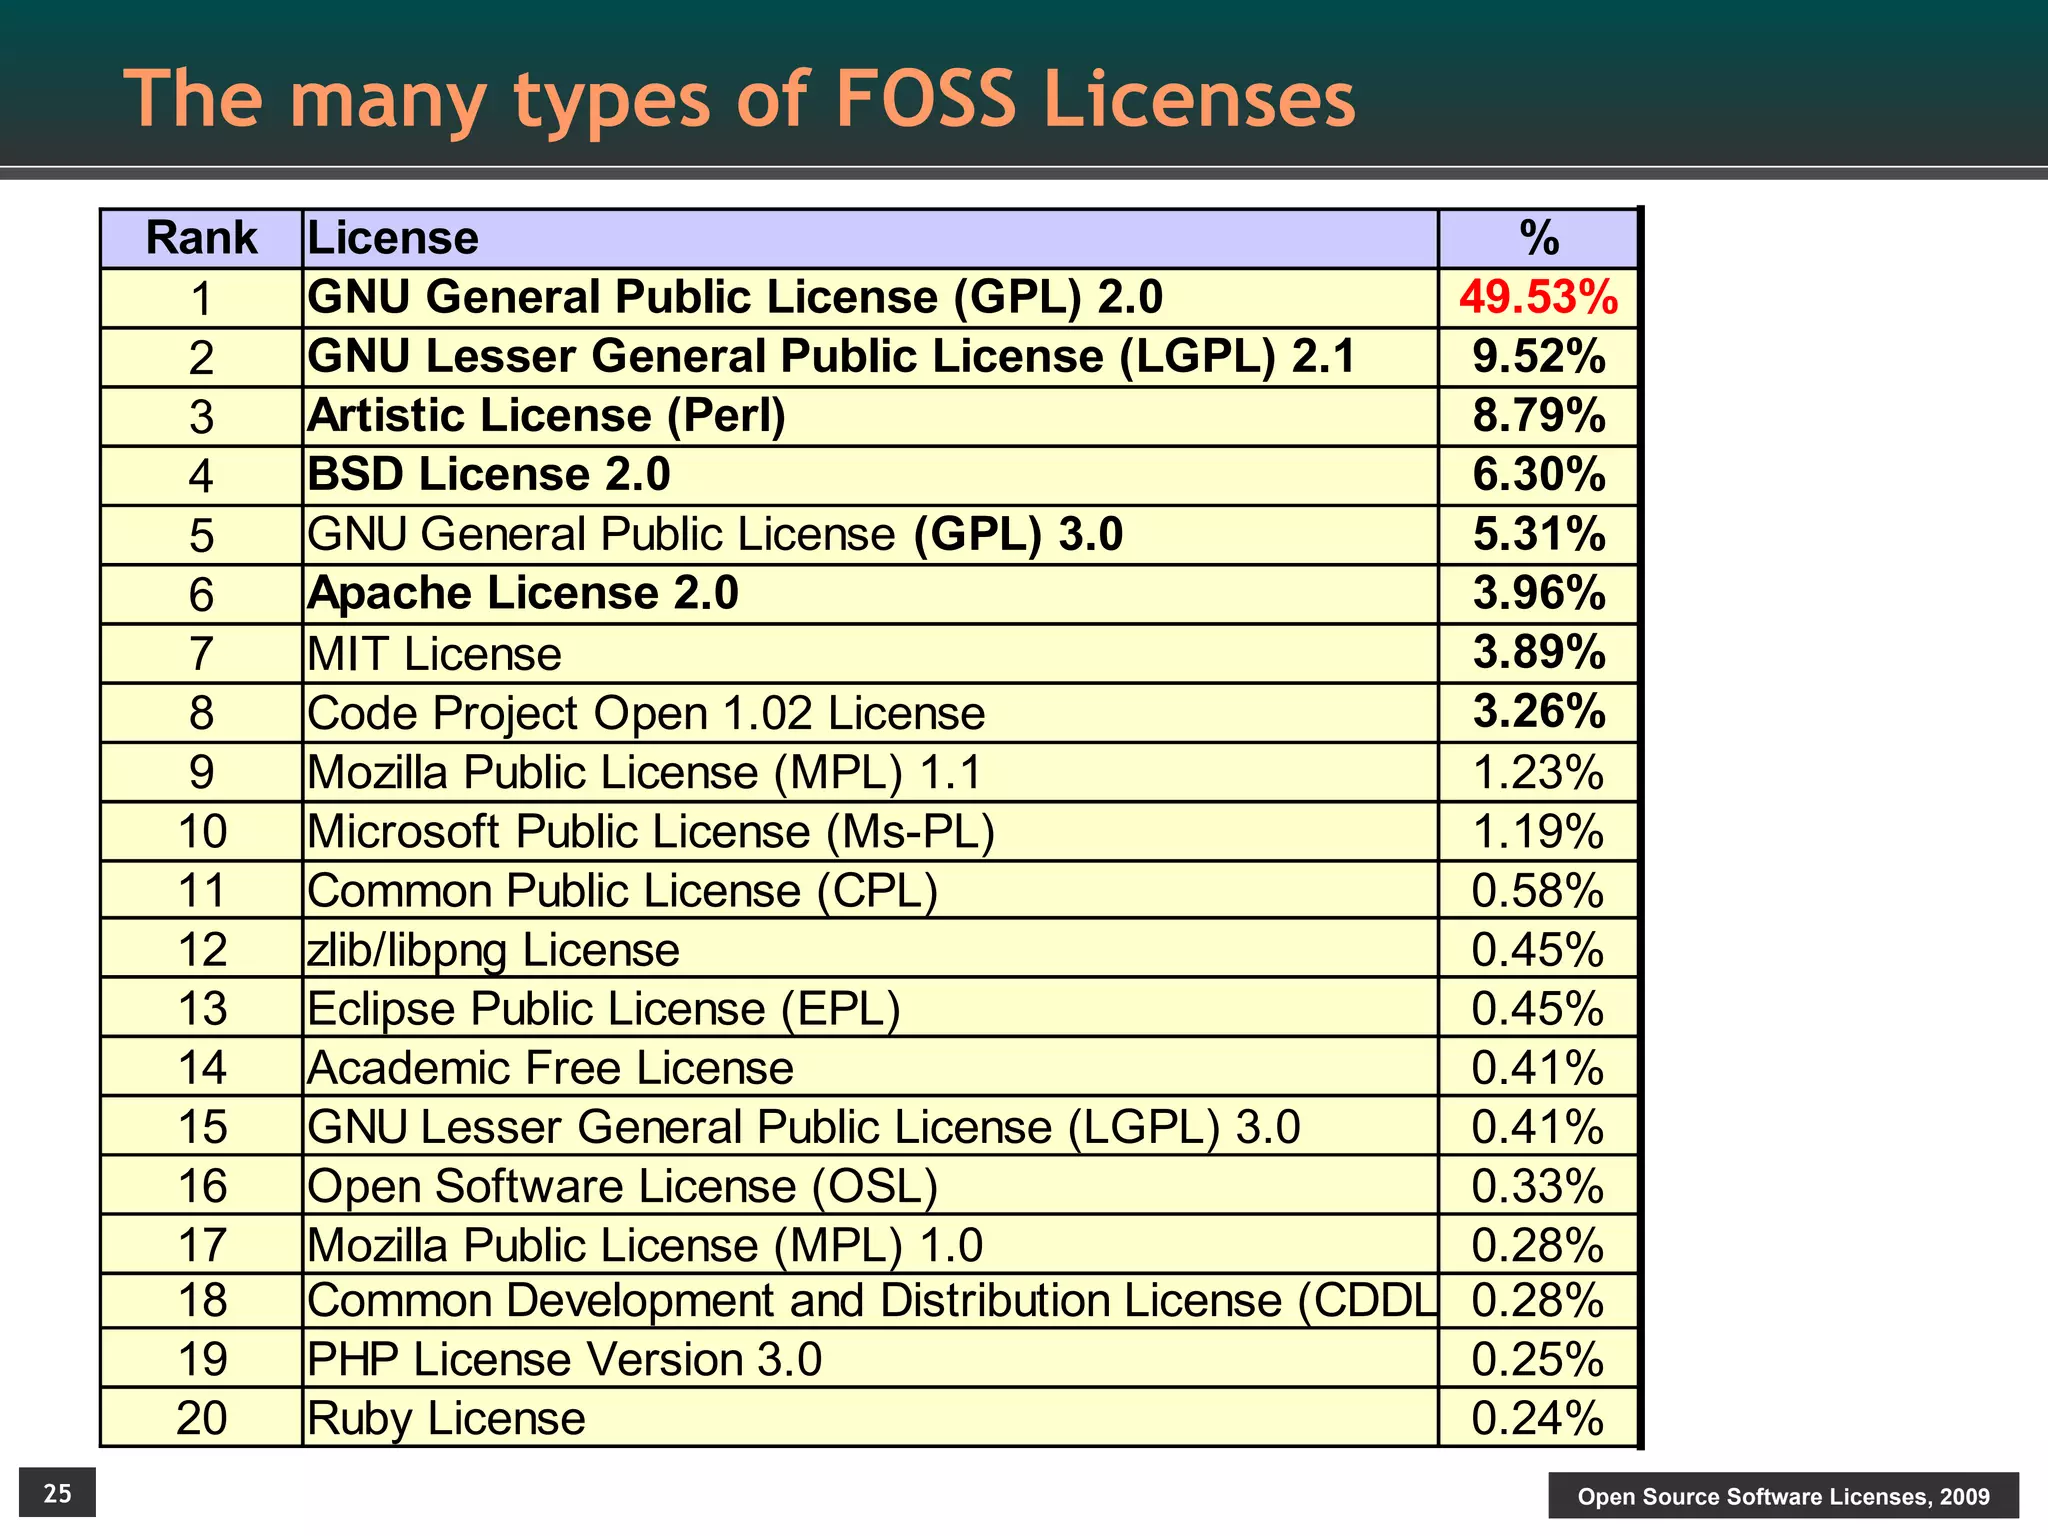Image resolution: width=2048 pixels, height=1536 pixels.
Task: Click the Apache License 2.0 cell
Action: pos(522,594)
